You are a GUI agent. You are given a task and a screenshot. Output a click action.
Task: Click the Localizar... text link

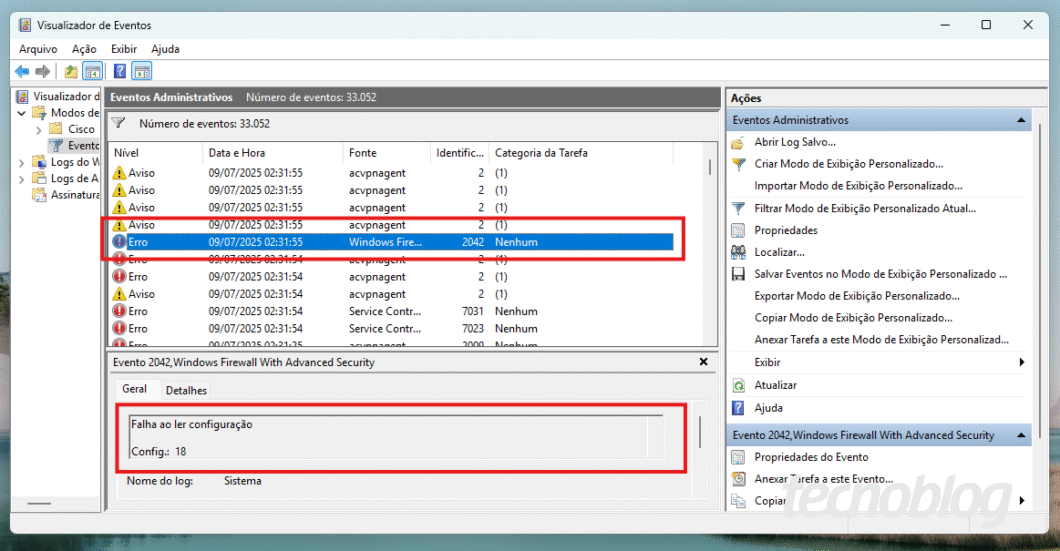[779, 252]
